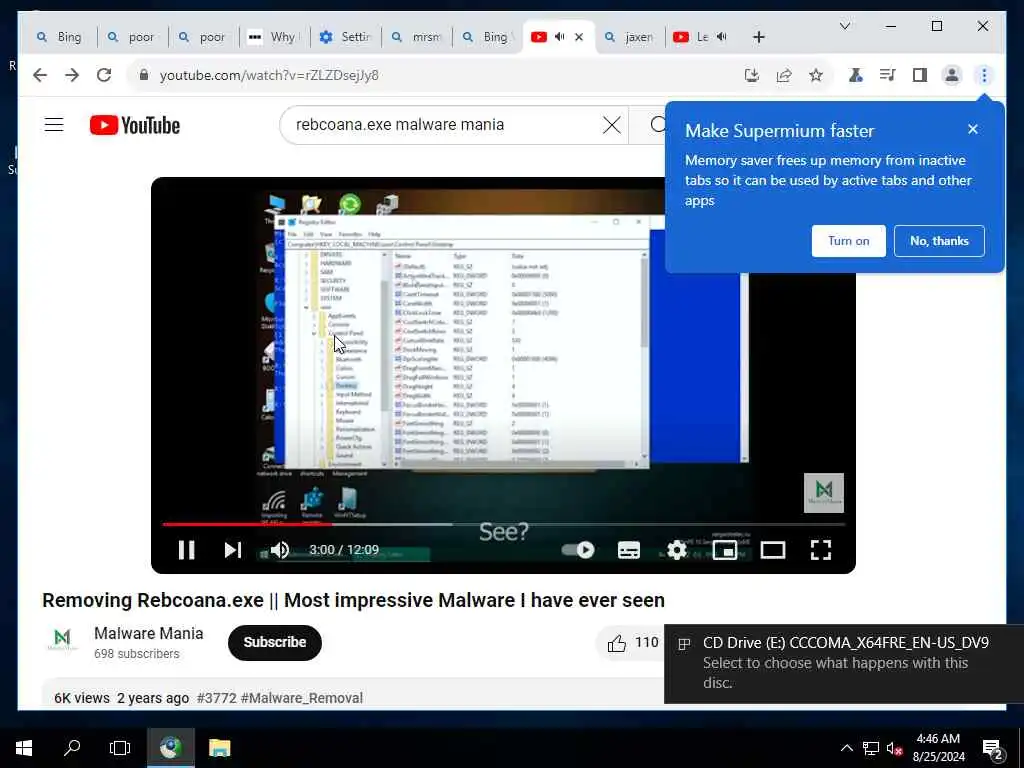Switch to miniplayer mode
The image size is (1024, 768).
coord(725,550)
